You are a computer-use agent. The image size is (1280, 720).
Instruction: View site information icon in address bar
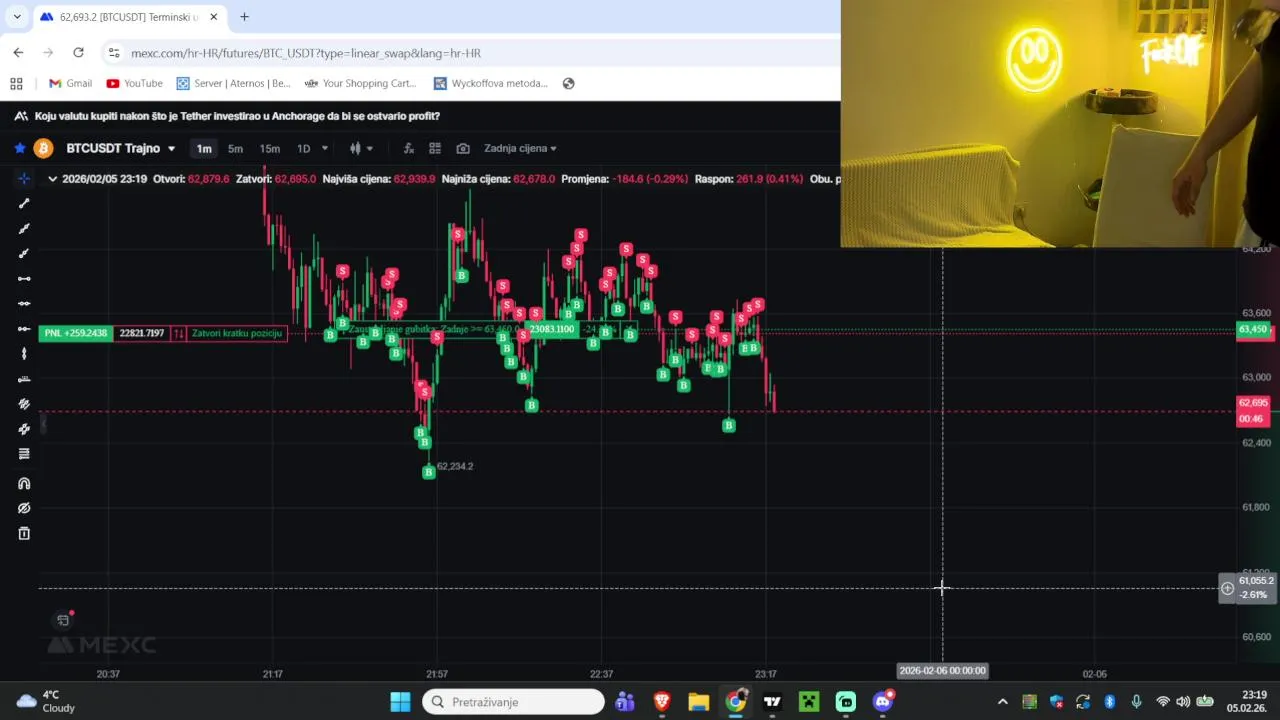pyautogui.click(x=114, y=53)
